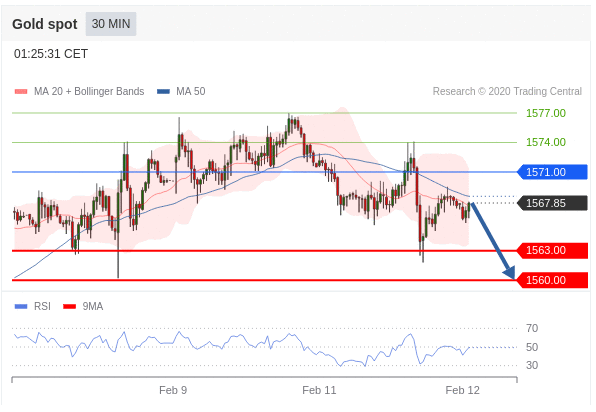596x412 pixels.
Task: Click the red 1560.00 support tag
Action: click(x=553, y=280)
